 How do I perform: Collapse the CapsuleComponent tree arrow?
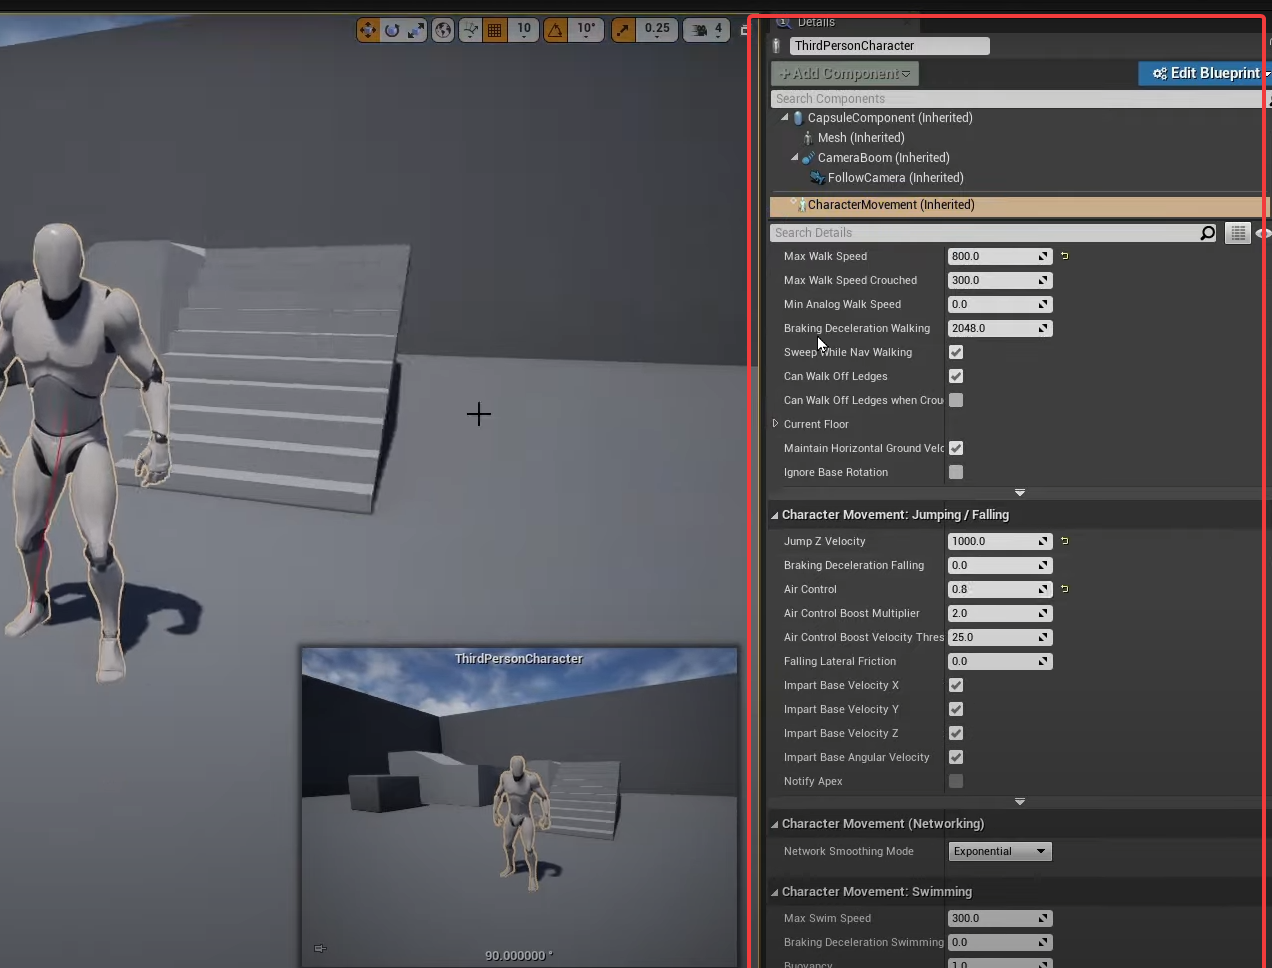point(784,117)
